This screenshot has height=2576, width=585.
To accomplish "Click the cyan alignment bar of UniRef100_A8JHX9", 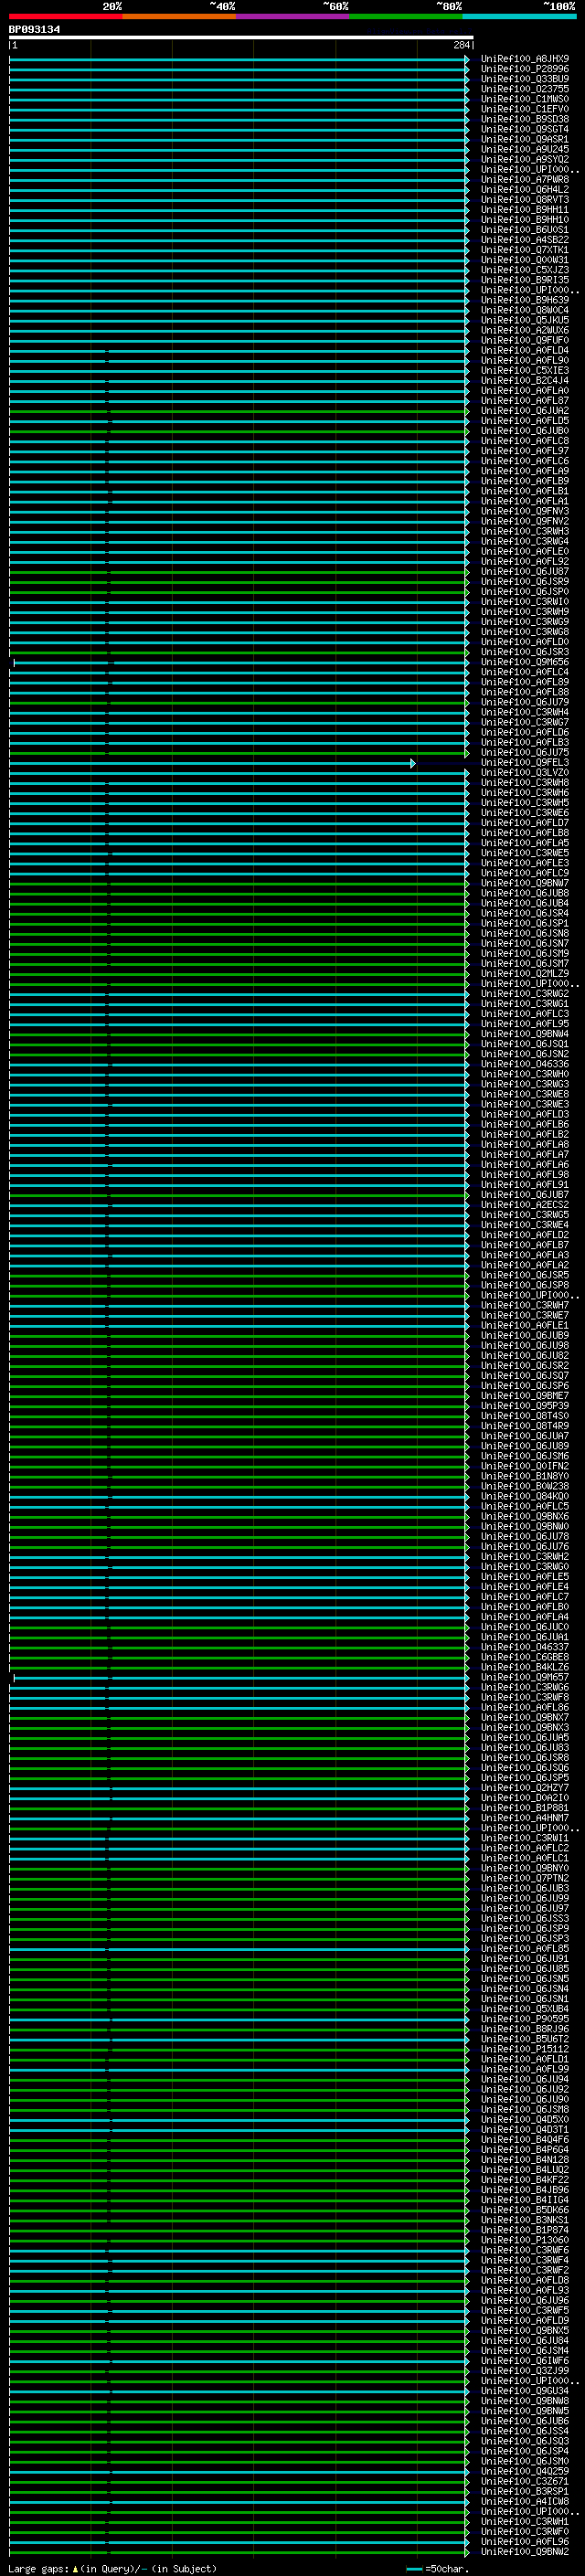I will pyautogui.click(x=238, y=59).
